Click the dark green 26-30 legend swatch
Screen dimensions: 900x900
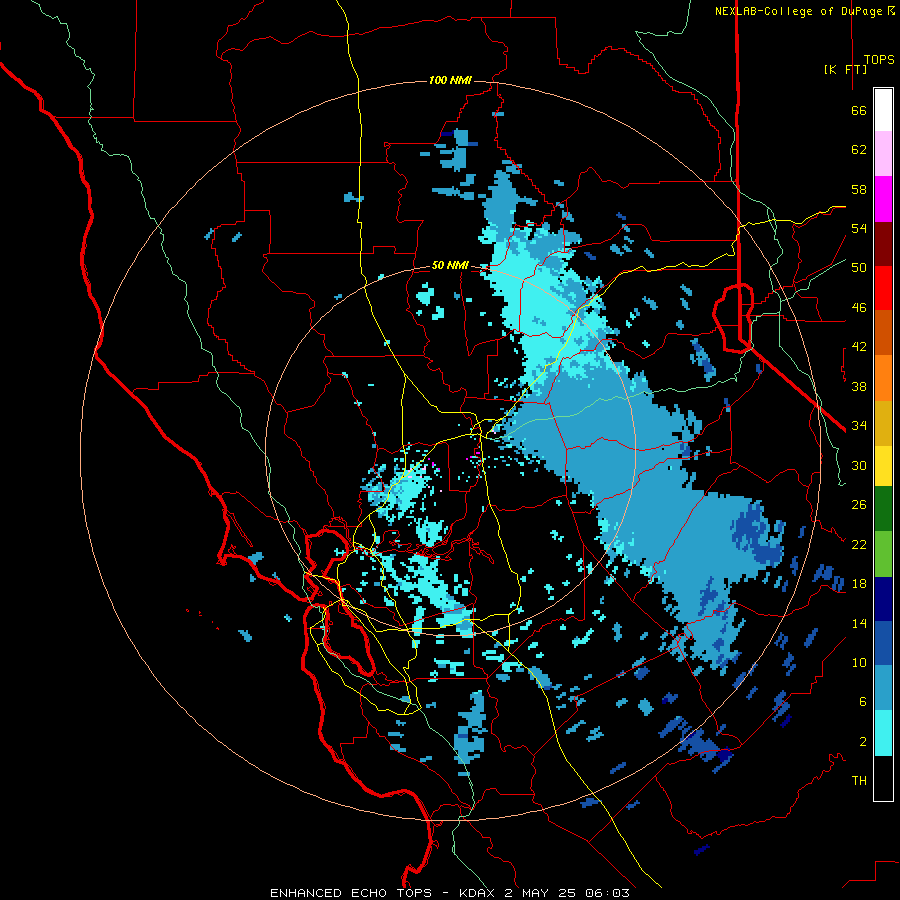[x=883, y=509]
